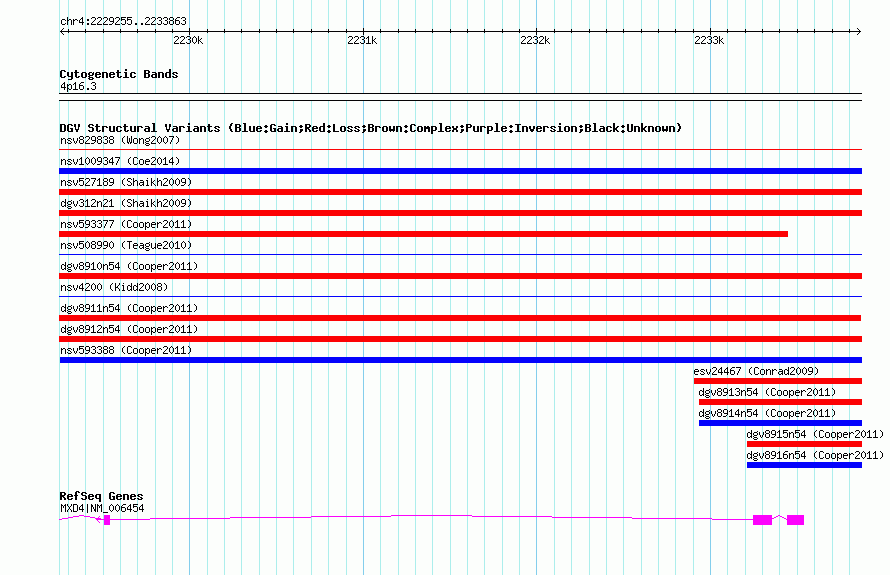Click the blue dgv8914n54 gain bar

780,423
